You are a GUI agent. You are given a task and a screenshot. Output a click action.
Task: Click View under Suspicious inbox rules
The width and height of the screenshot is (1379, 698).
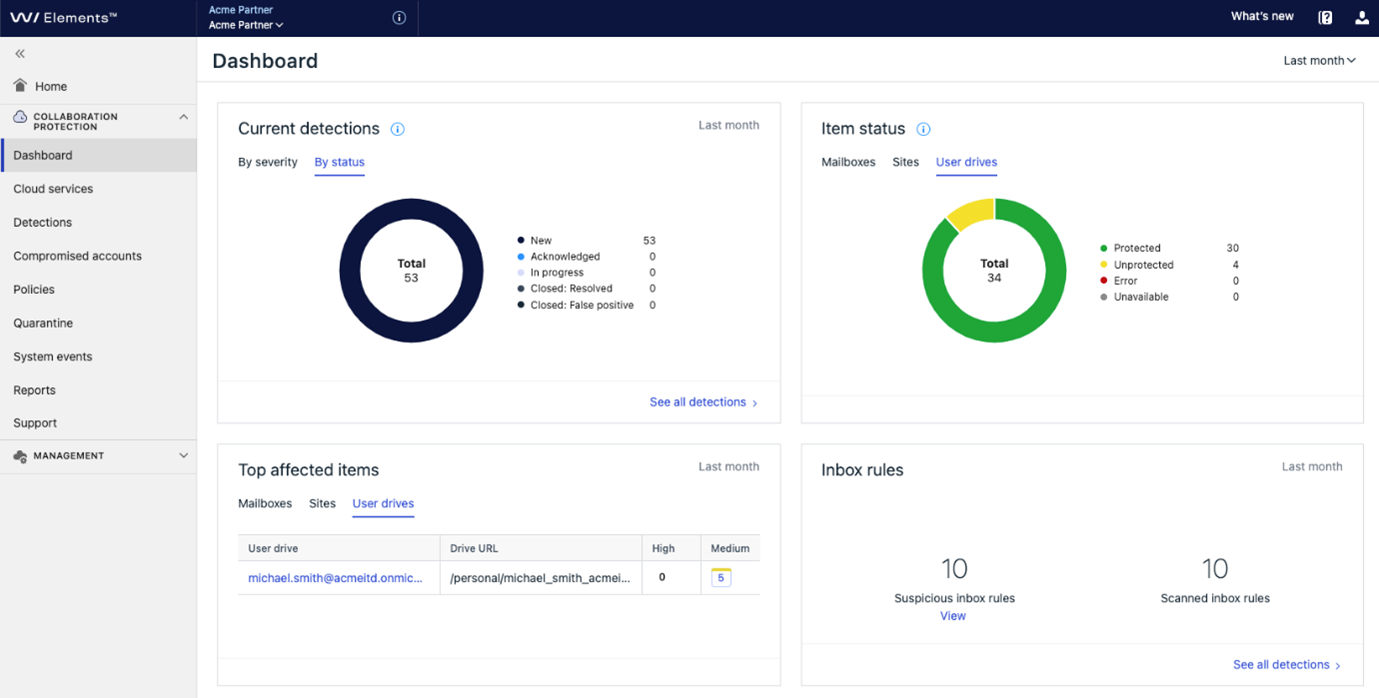pos(953,616)
